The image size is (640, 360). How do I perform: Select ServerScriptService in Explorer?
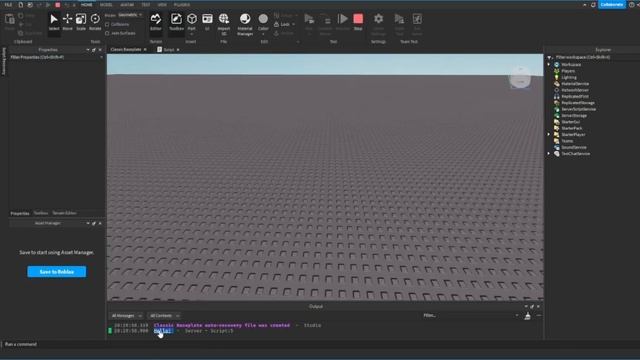point(578,109)
